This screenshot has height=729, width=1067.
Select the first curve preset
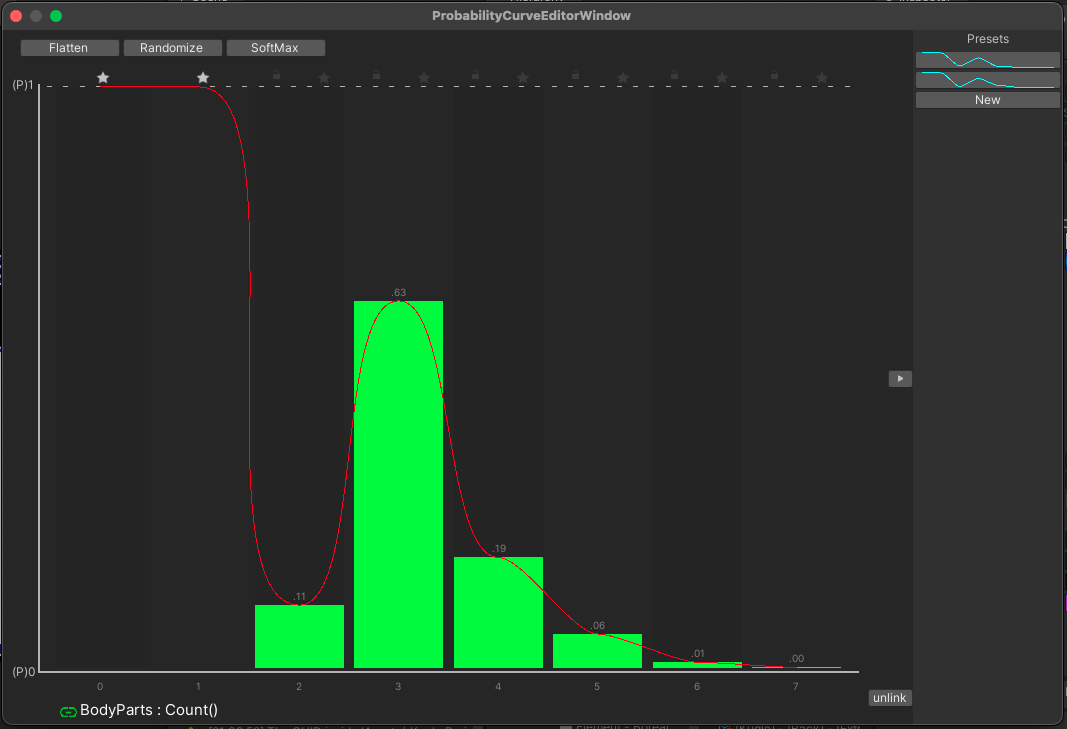pos(987,60)
